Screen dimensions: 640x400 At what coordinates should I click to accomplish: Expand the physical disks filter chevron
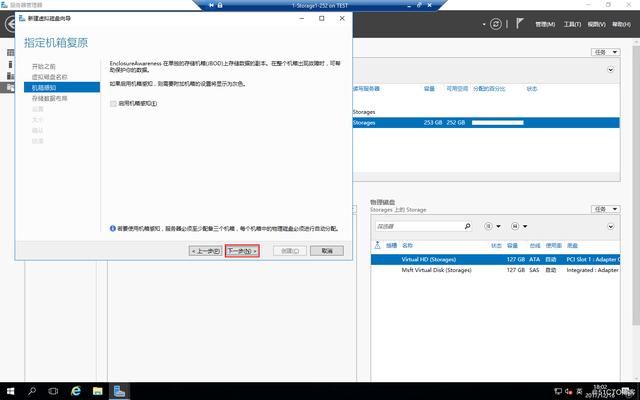[x=611, y=226]
